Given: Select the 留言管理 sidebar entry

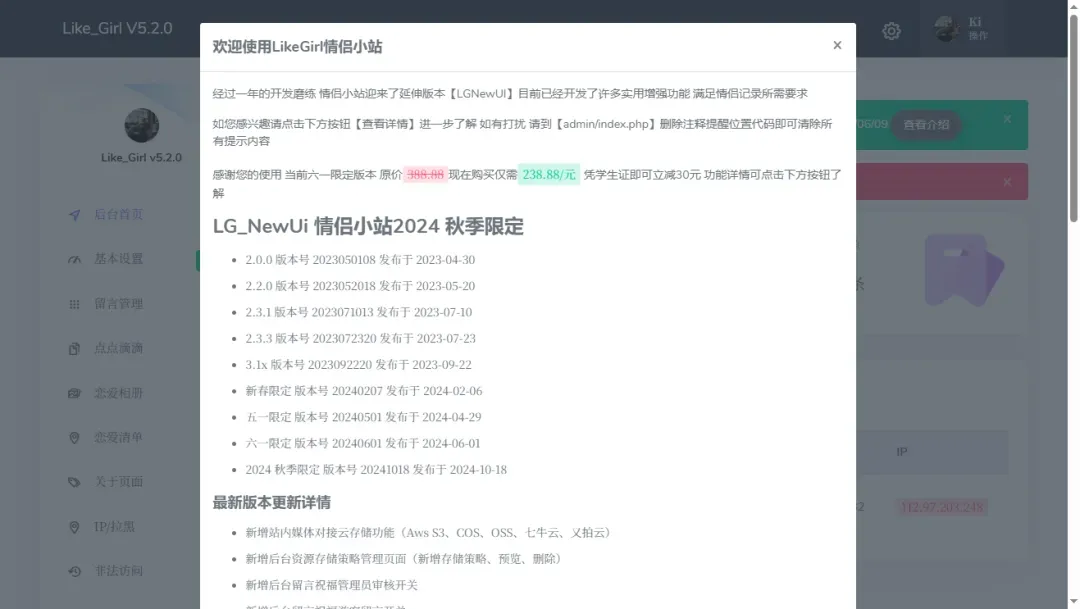Looking at the screenshot, I should pyautogui.click(x=118, y=304).
